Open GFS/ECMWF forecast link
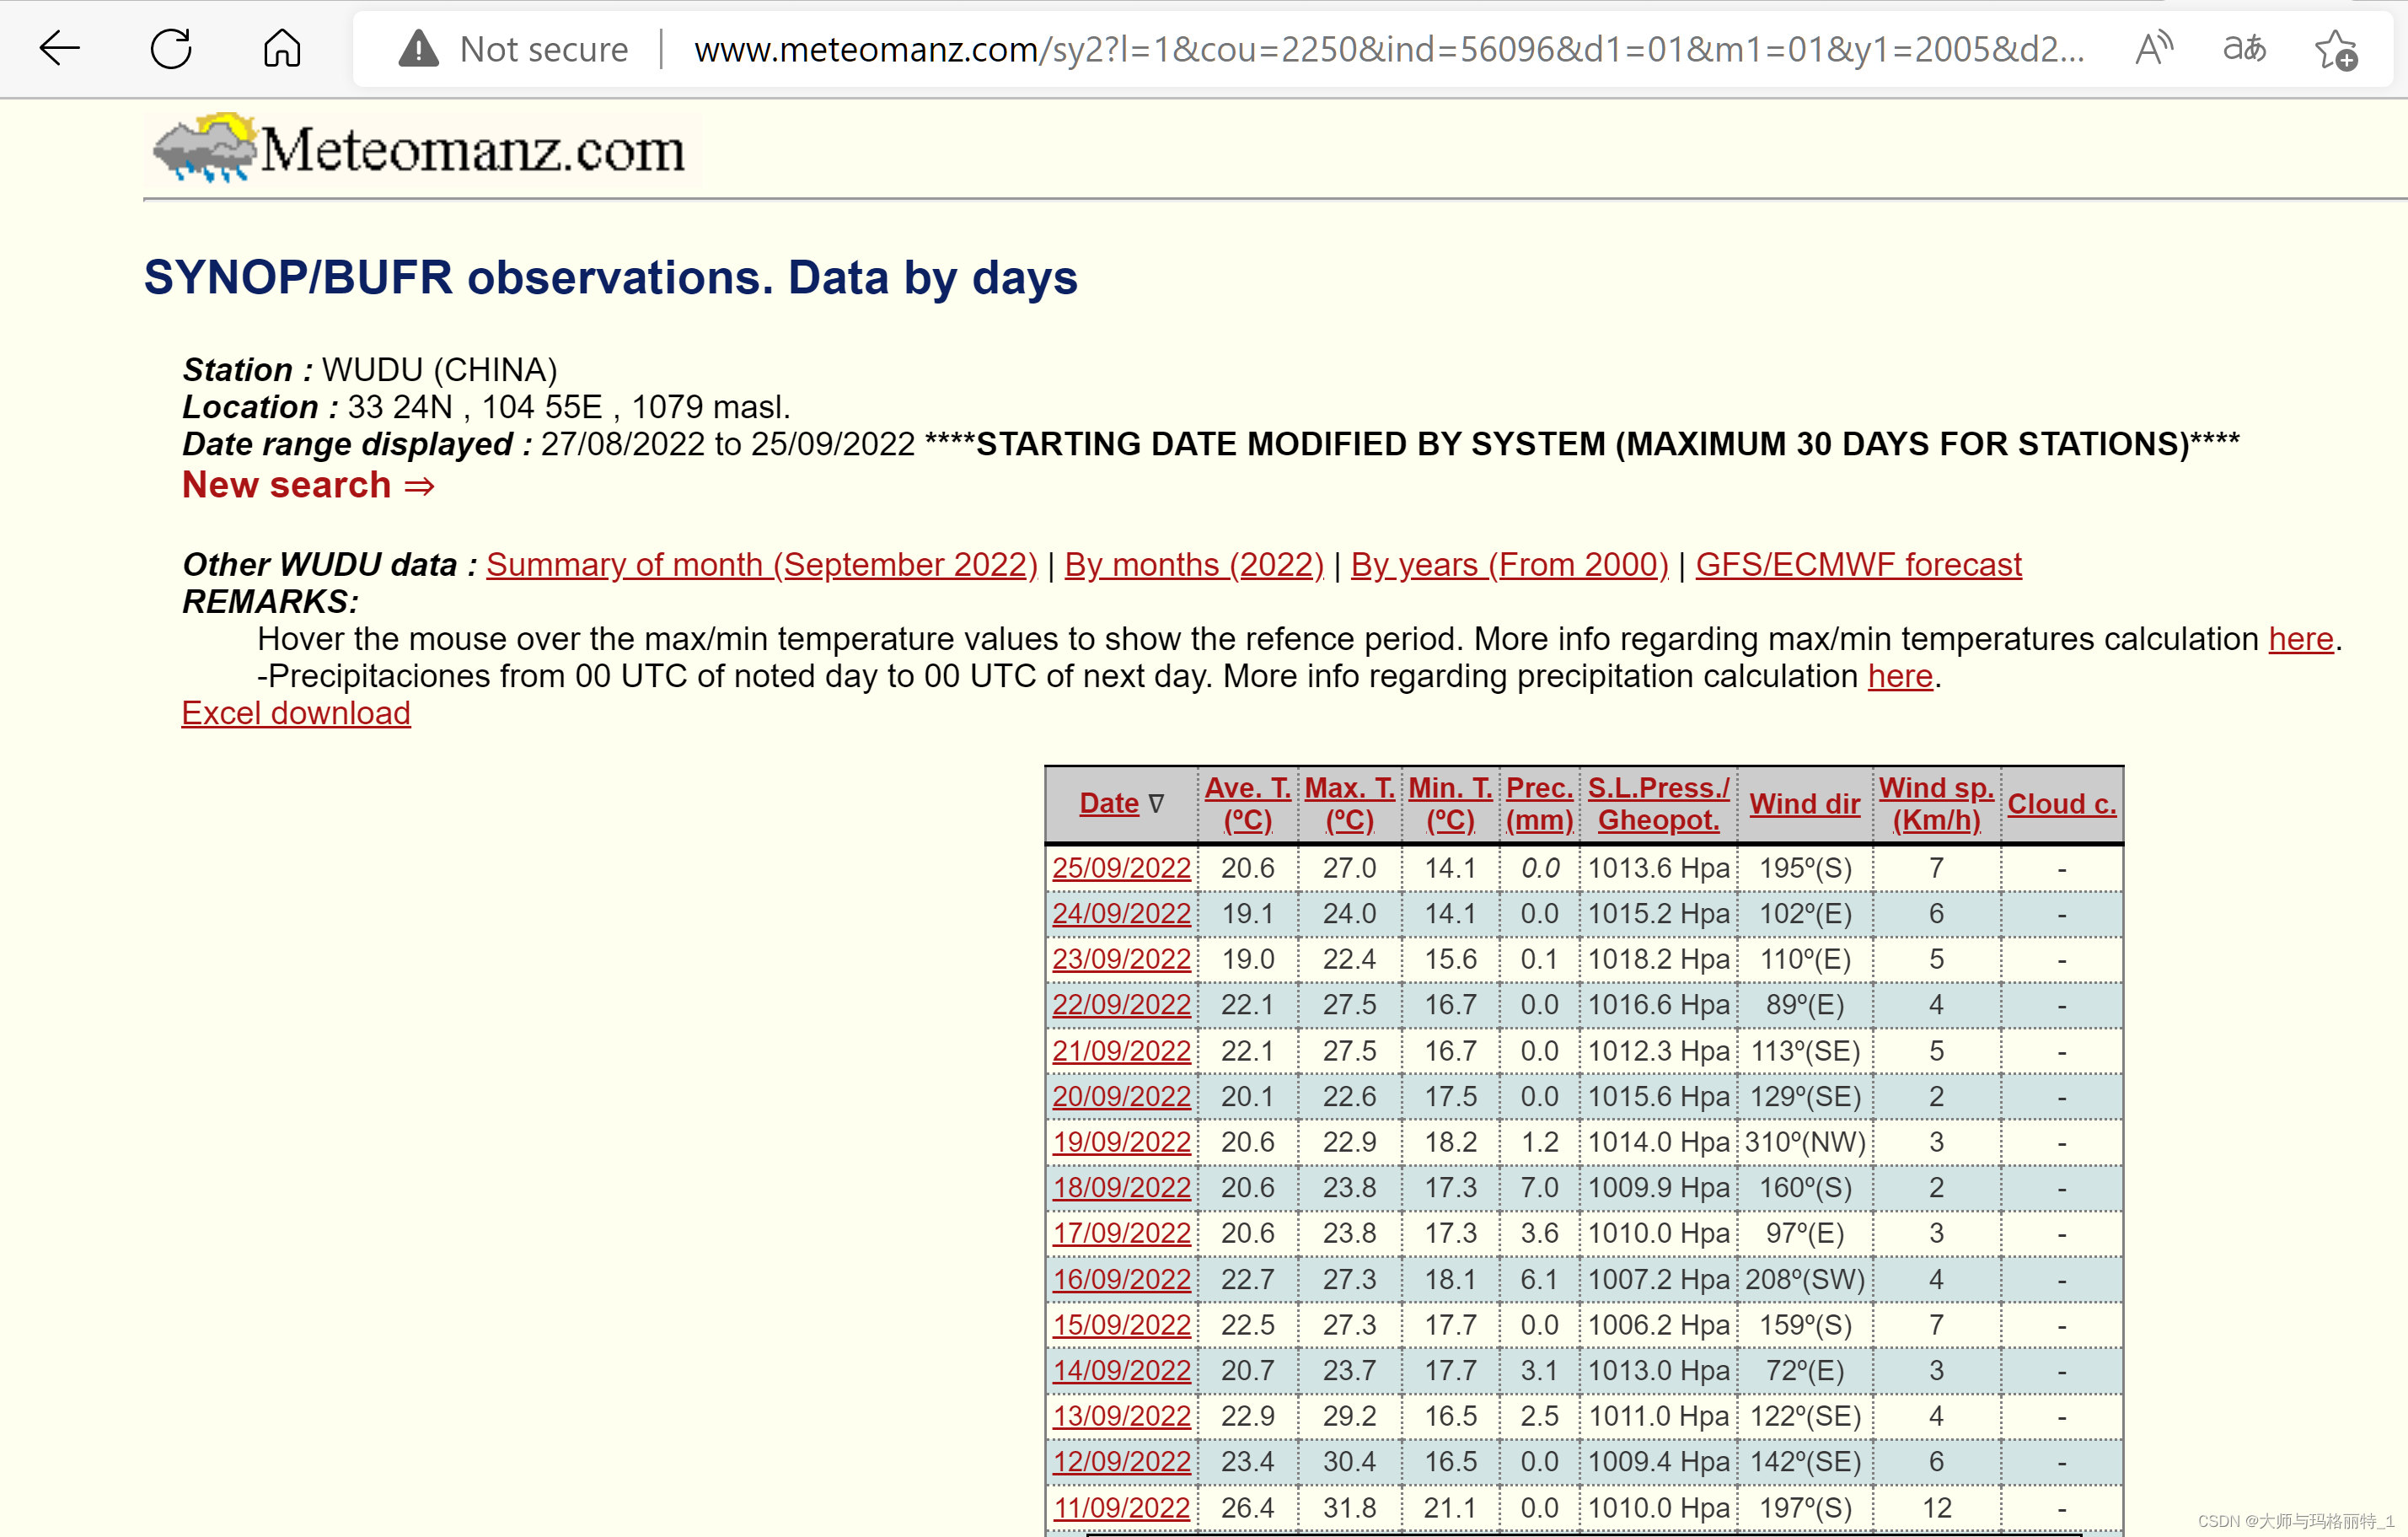This screenshot has width=2408, height=1537. click(1858, 565)
